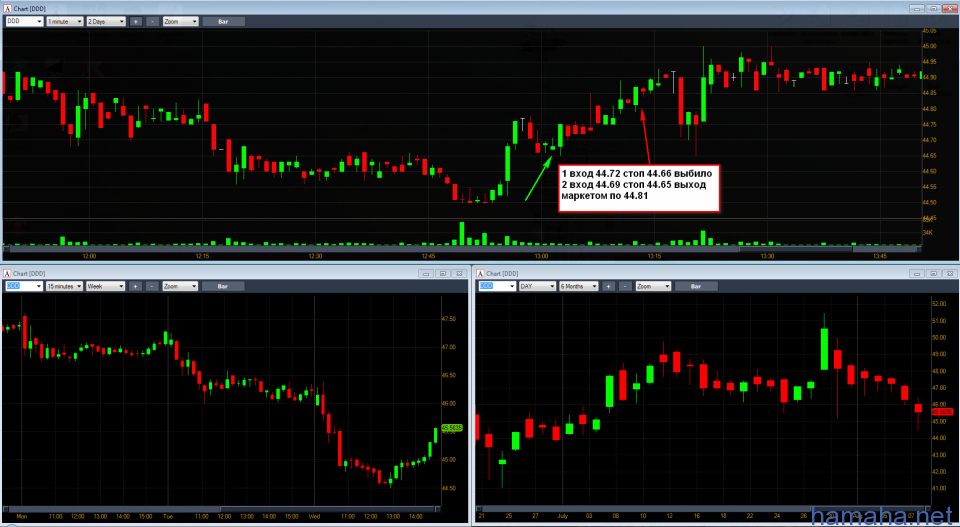Click the '47.50' price axis label
The width and height of the screenshot is (960, 527).
(x=449, y=319)
